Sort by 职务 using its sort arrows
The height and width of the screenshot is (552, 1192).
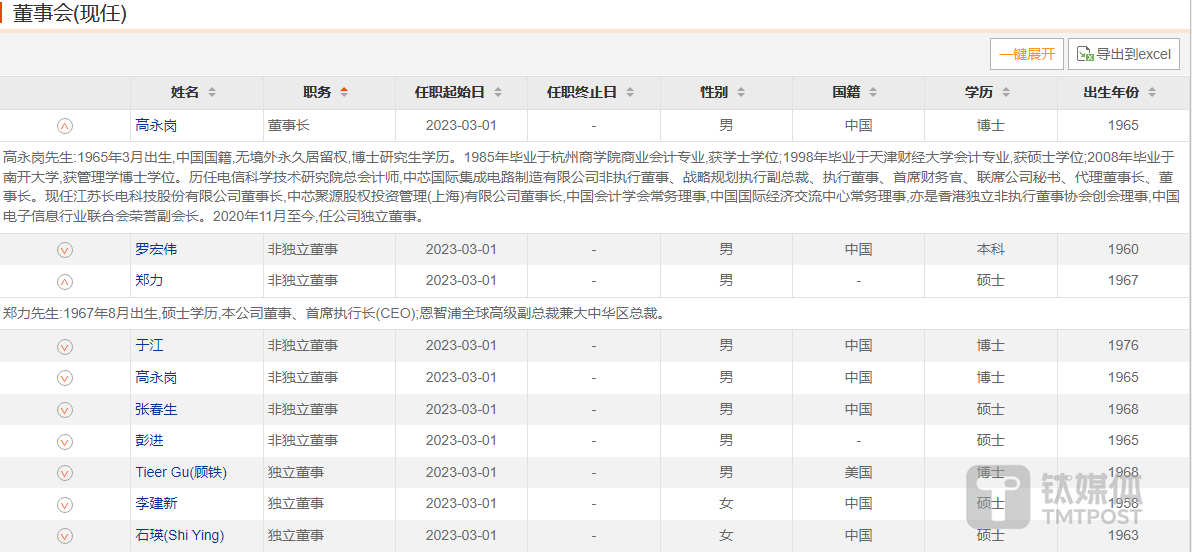tap(344, 93)
